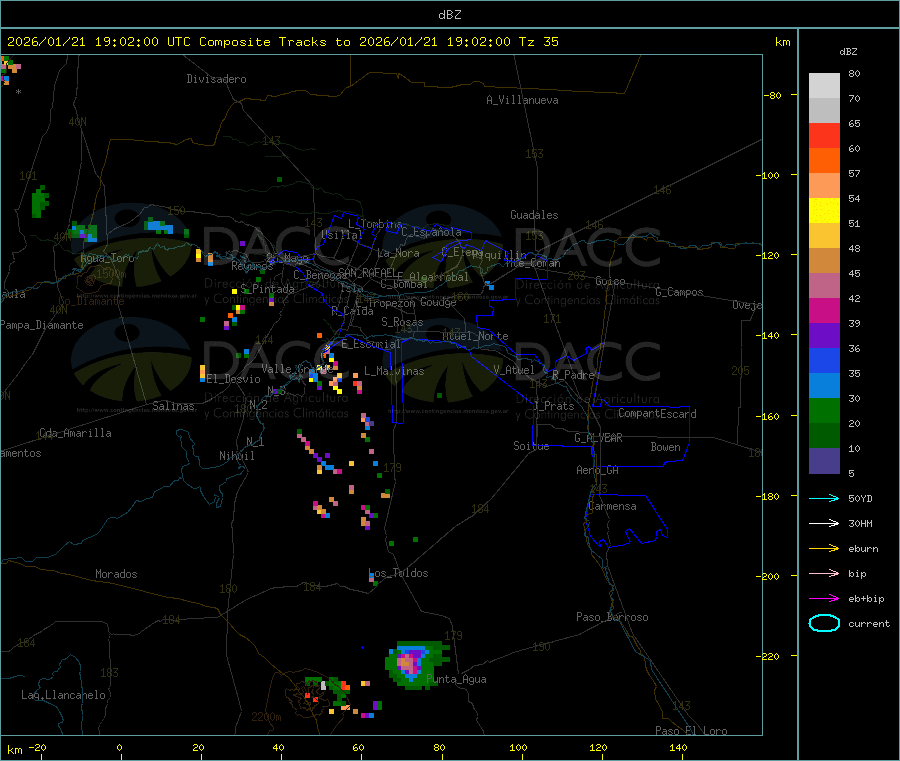Pick the red swatch between 65 and 60
The image size is (900, 761).
coord(824,135)
